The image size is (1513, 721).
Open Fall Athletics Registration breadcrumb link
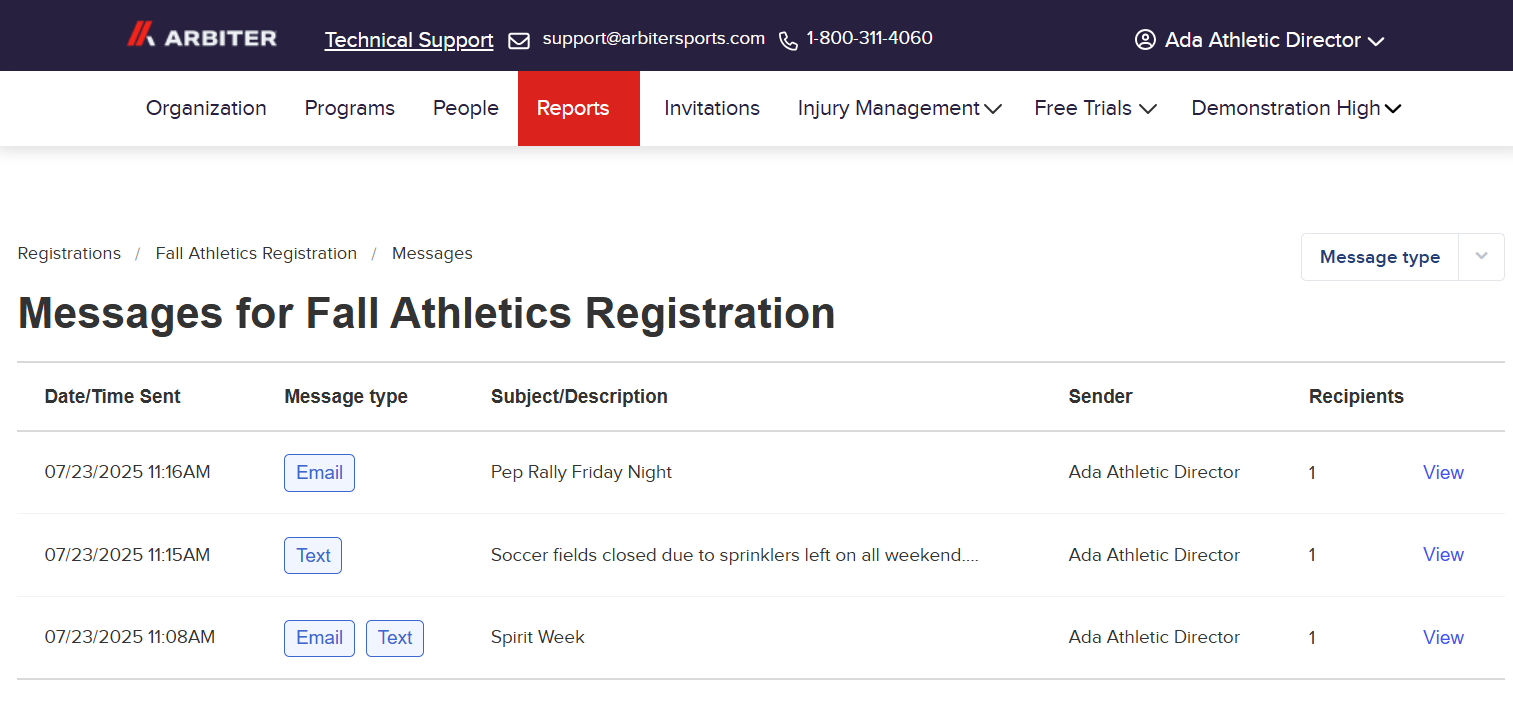256,254
